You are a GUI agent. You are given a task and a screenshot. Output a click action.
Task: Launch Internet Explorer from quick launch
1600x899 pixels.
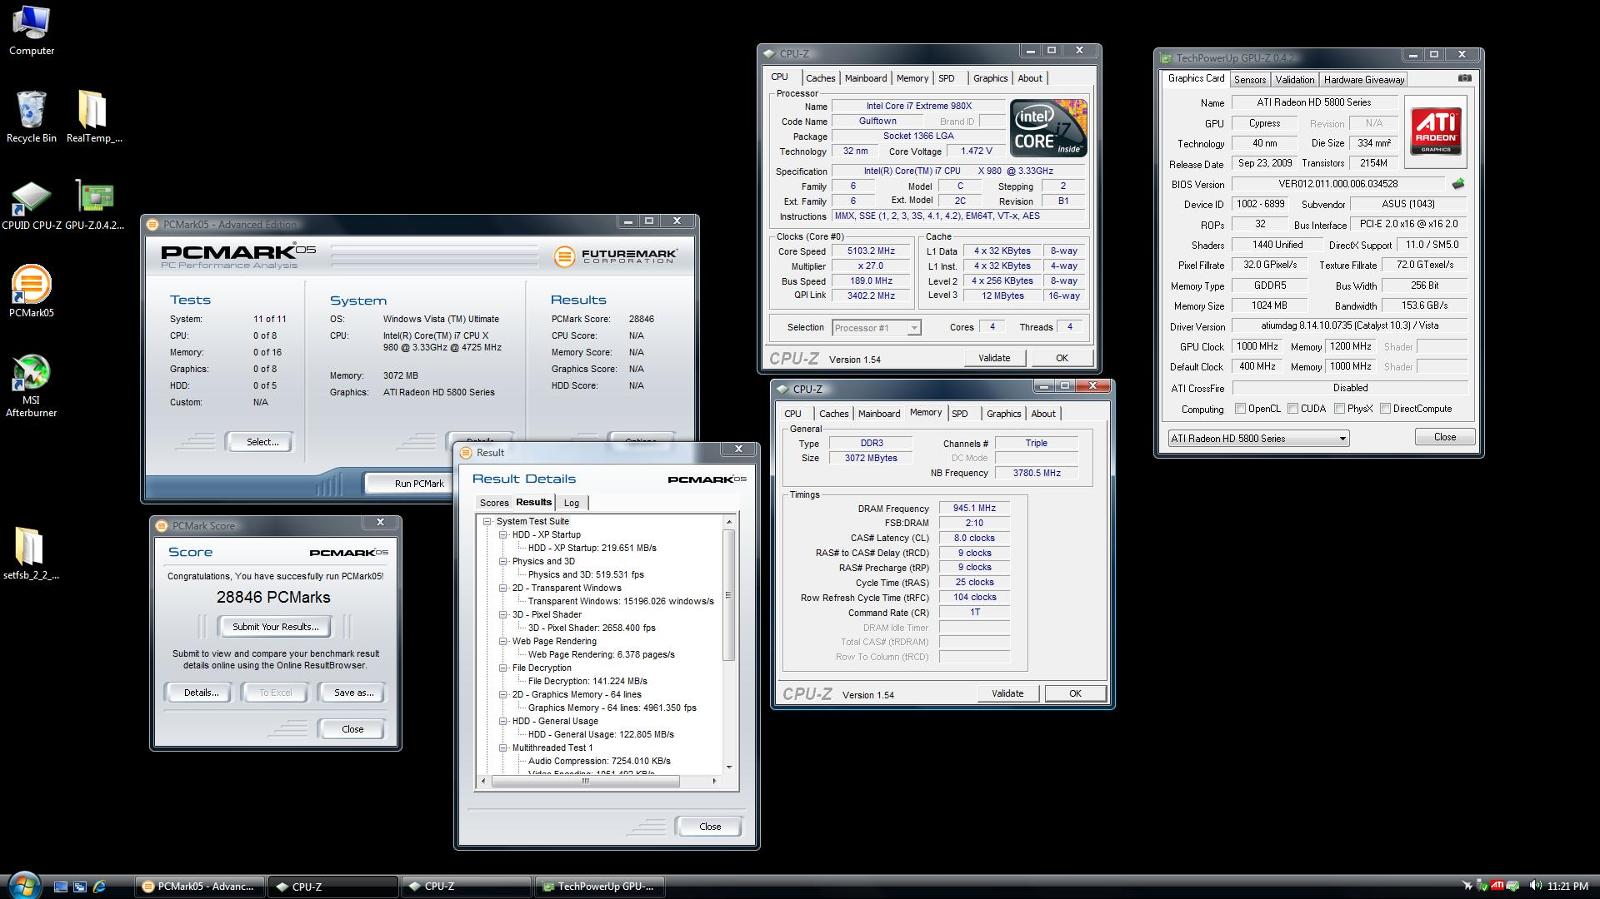tap(99, 886)
